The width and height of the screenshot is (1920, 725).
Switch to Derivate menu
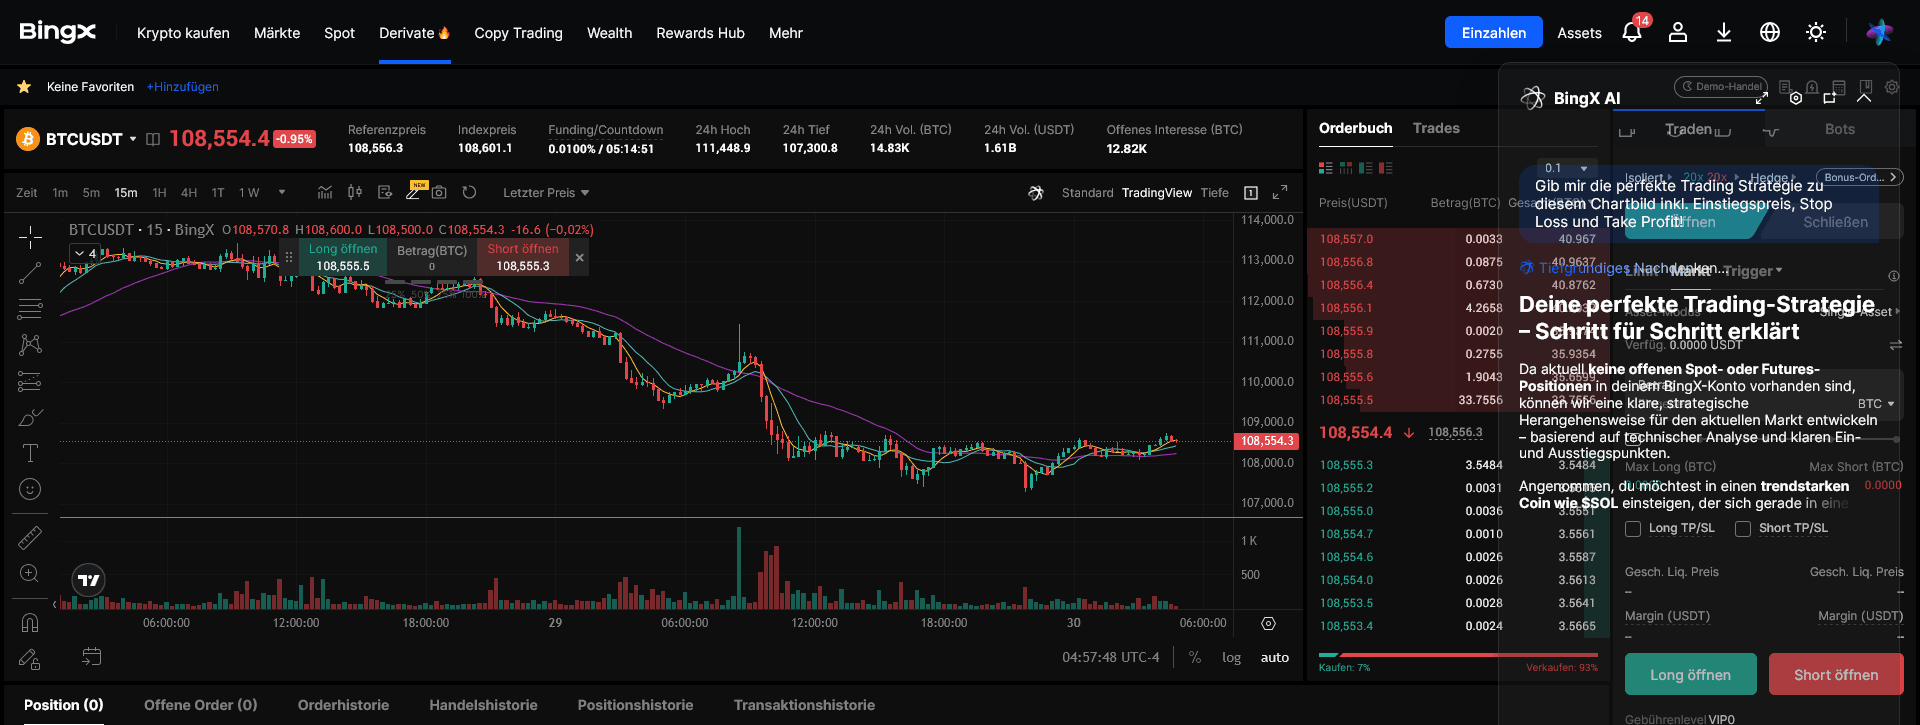[414, 33]
